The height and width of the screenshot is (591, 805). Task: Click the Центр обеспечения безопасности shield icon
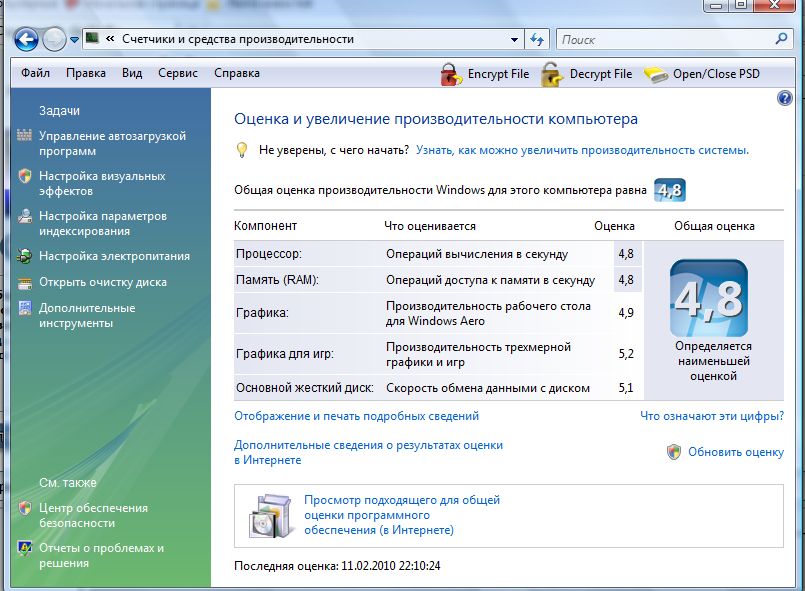coord(25,508)
